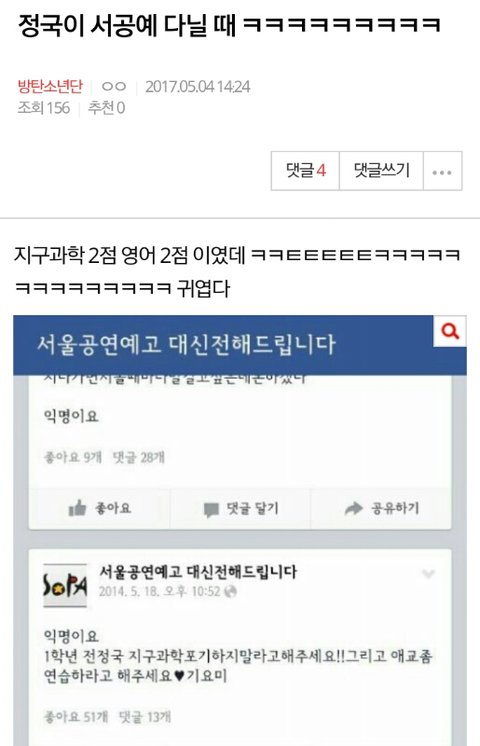Click the thumbs-up 좋아요 icon
The width and height of the screenshot is (480, 746).
click(x=77, y=508)
